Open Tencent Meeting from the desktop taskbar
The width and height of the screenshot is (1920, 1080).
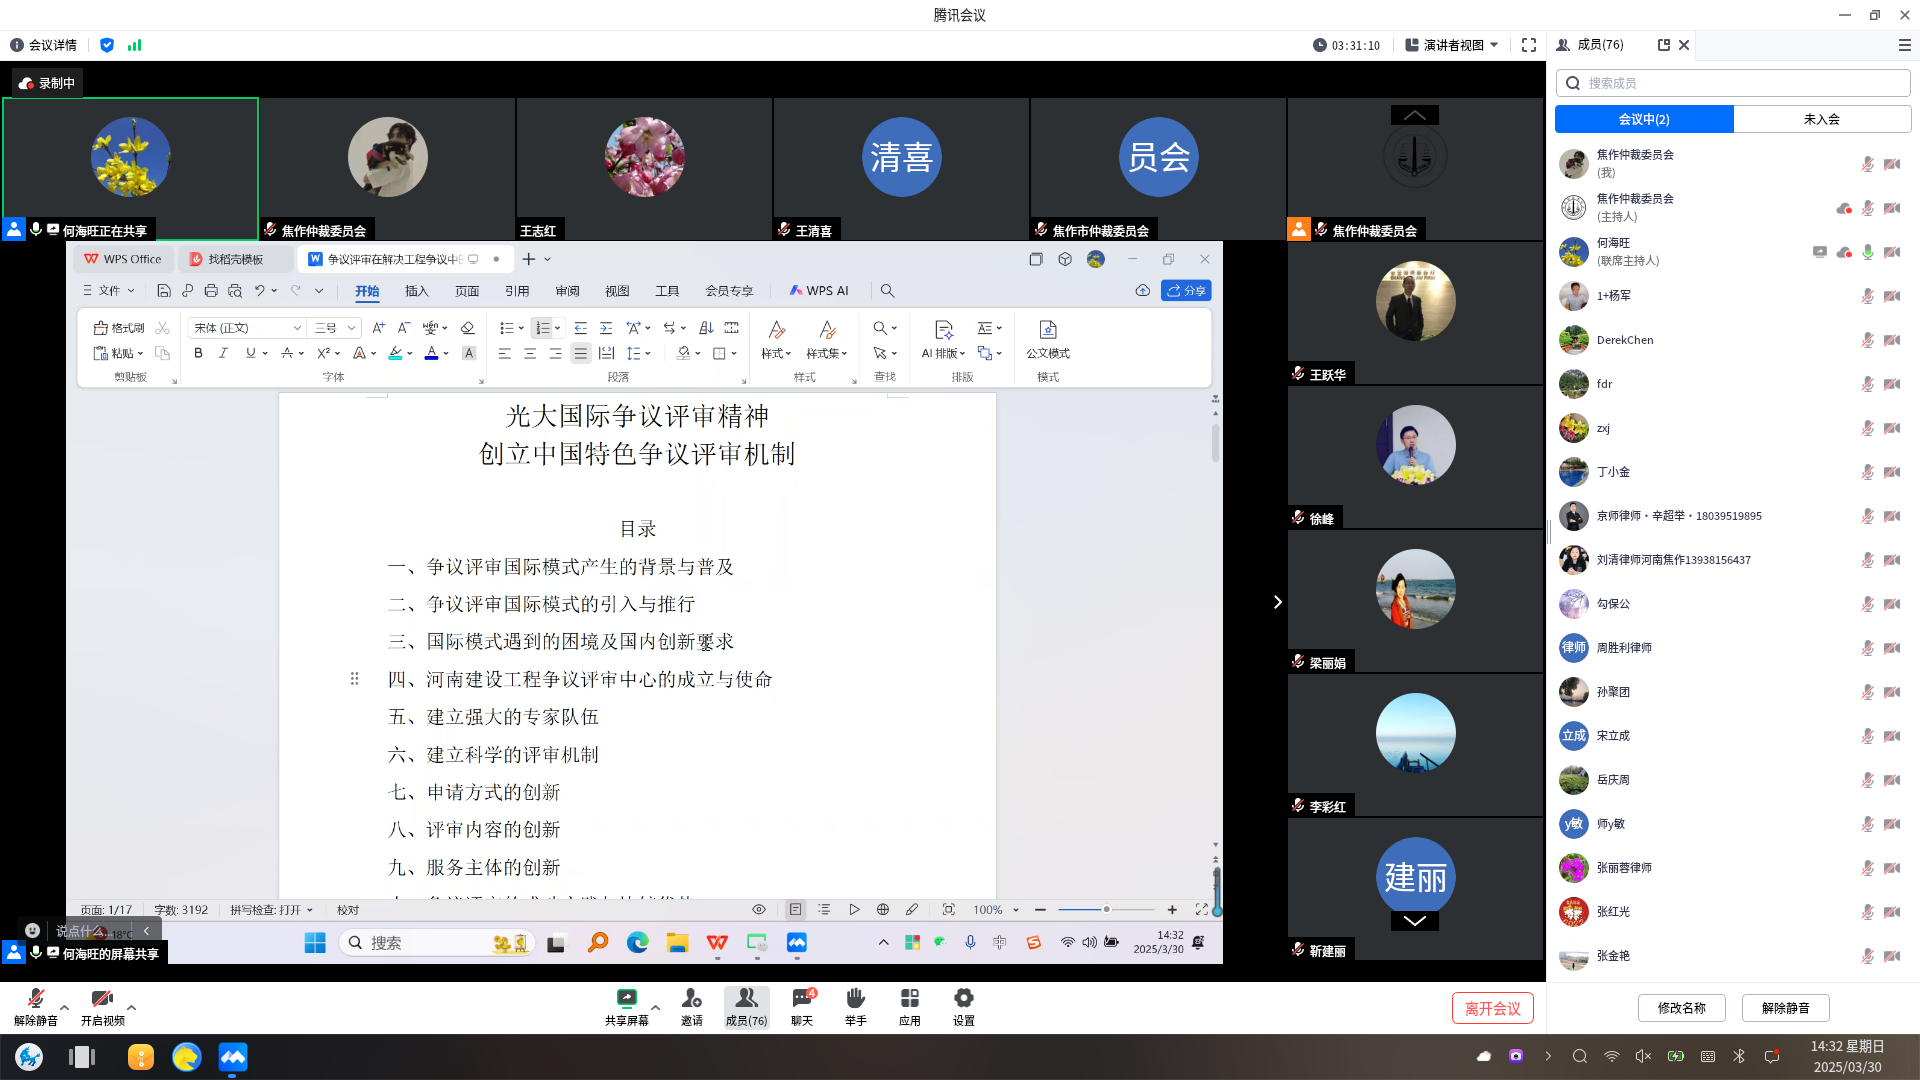233,1057
